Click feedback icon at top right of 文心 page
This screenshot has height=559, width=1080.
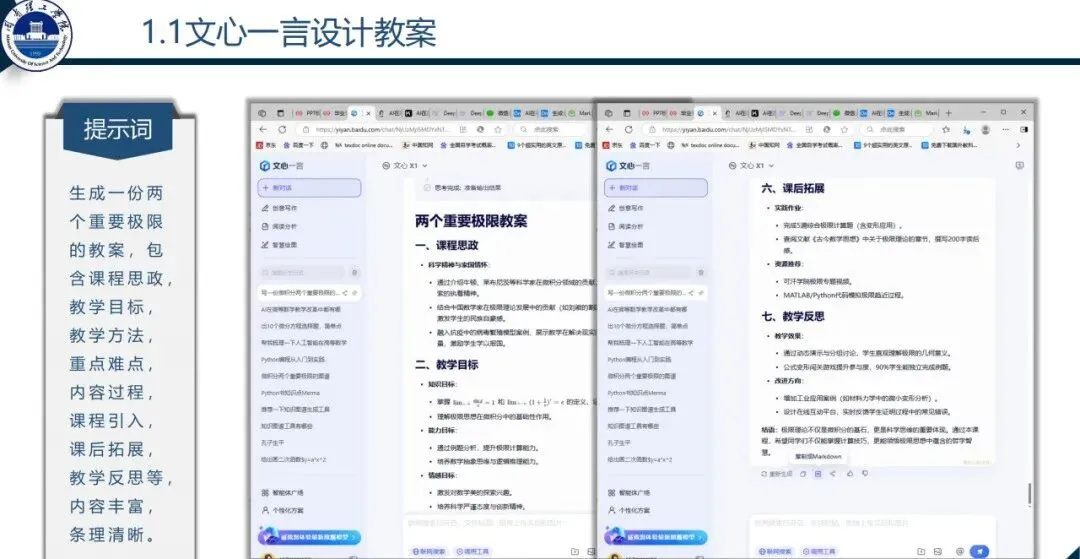[1019, 165]
